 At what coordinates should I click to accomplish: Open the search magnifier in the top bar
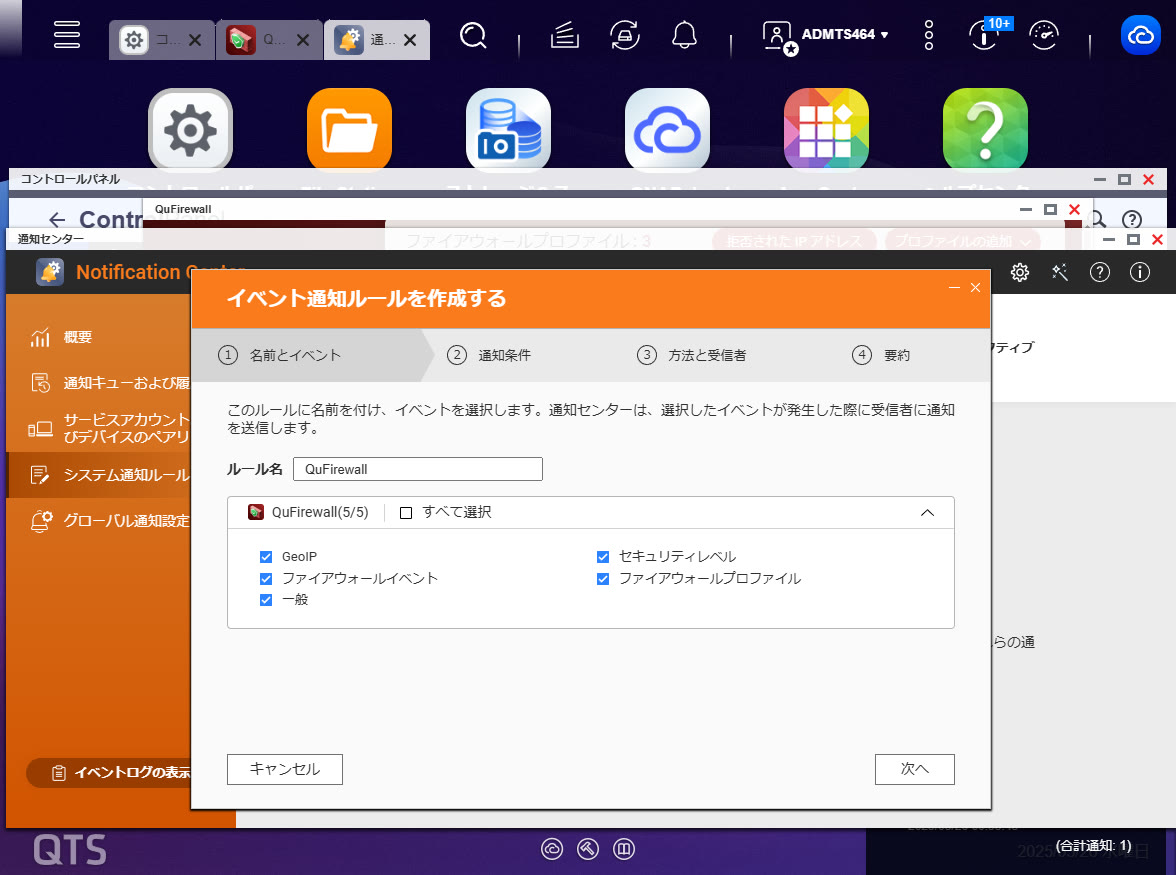pos(473,34)
